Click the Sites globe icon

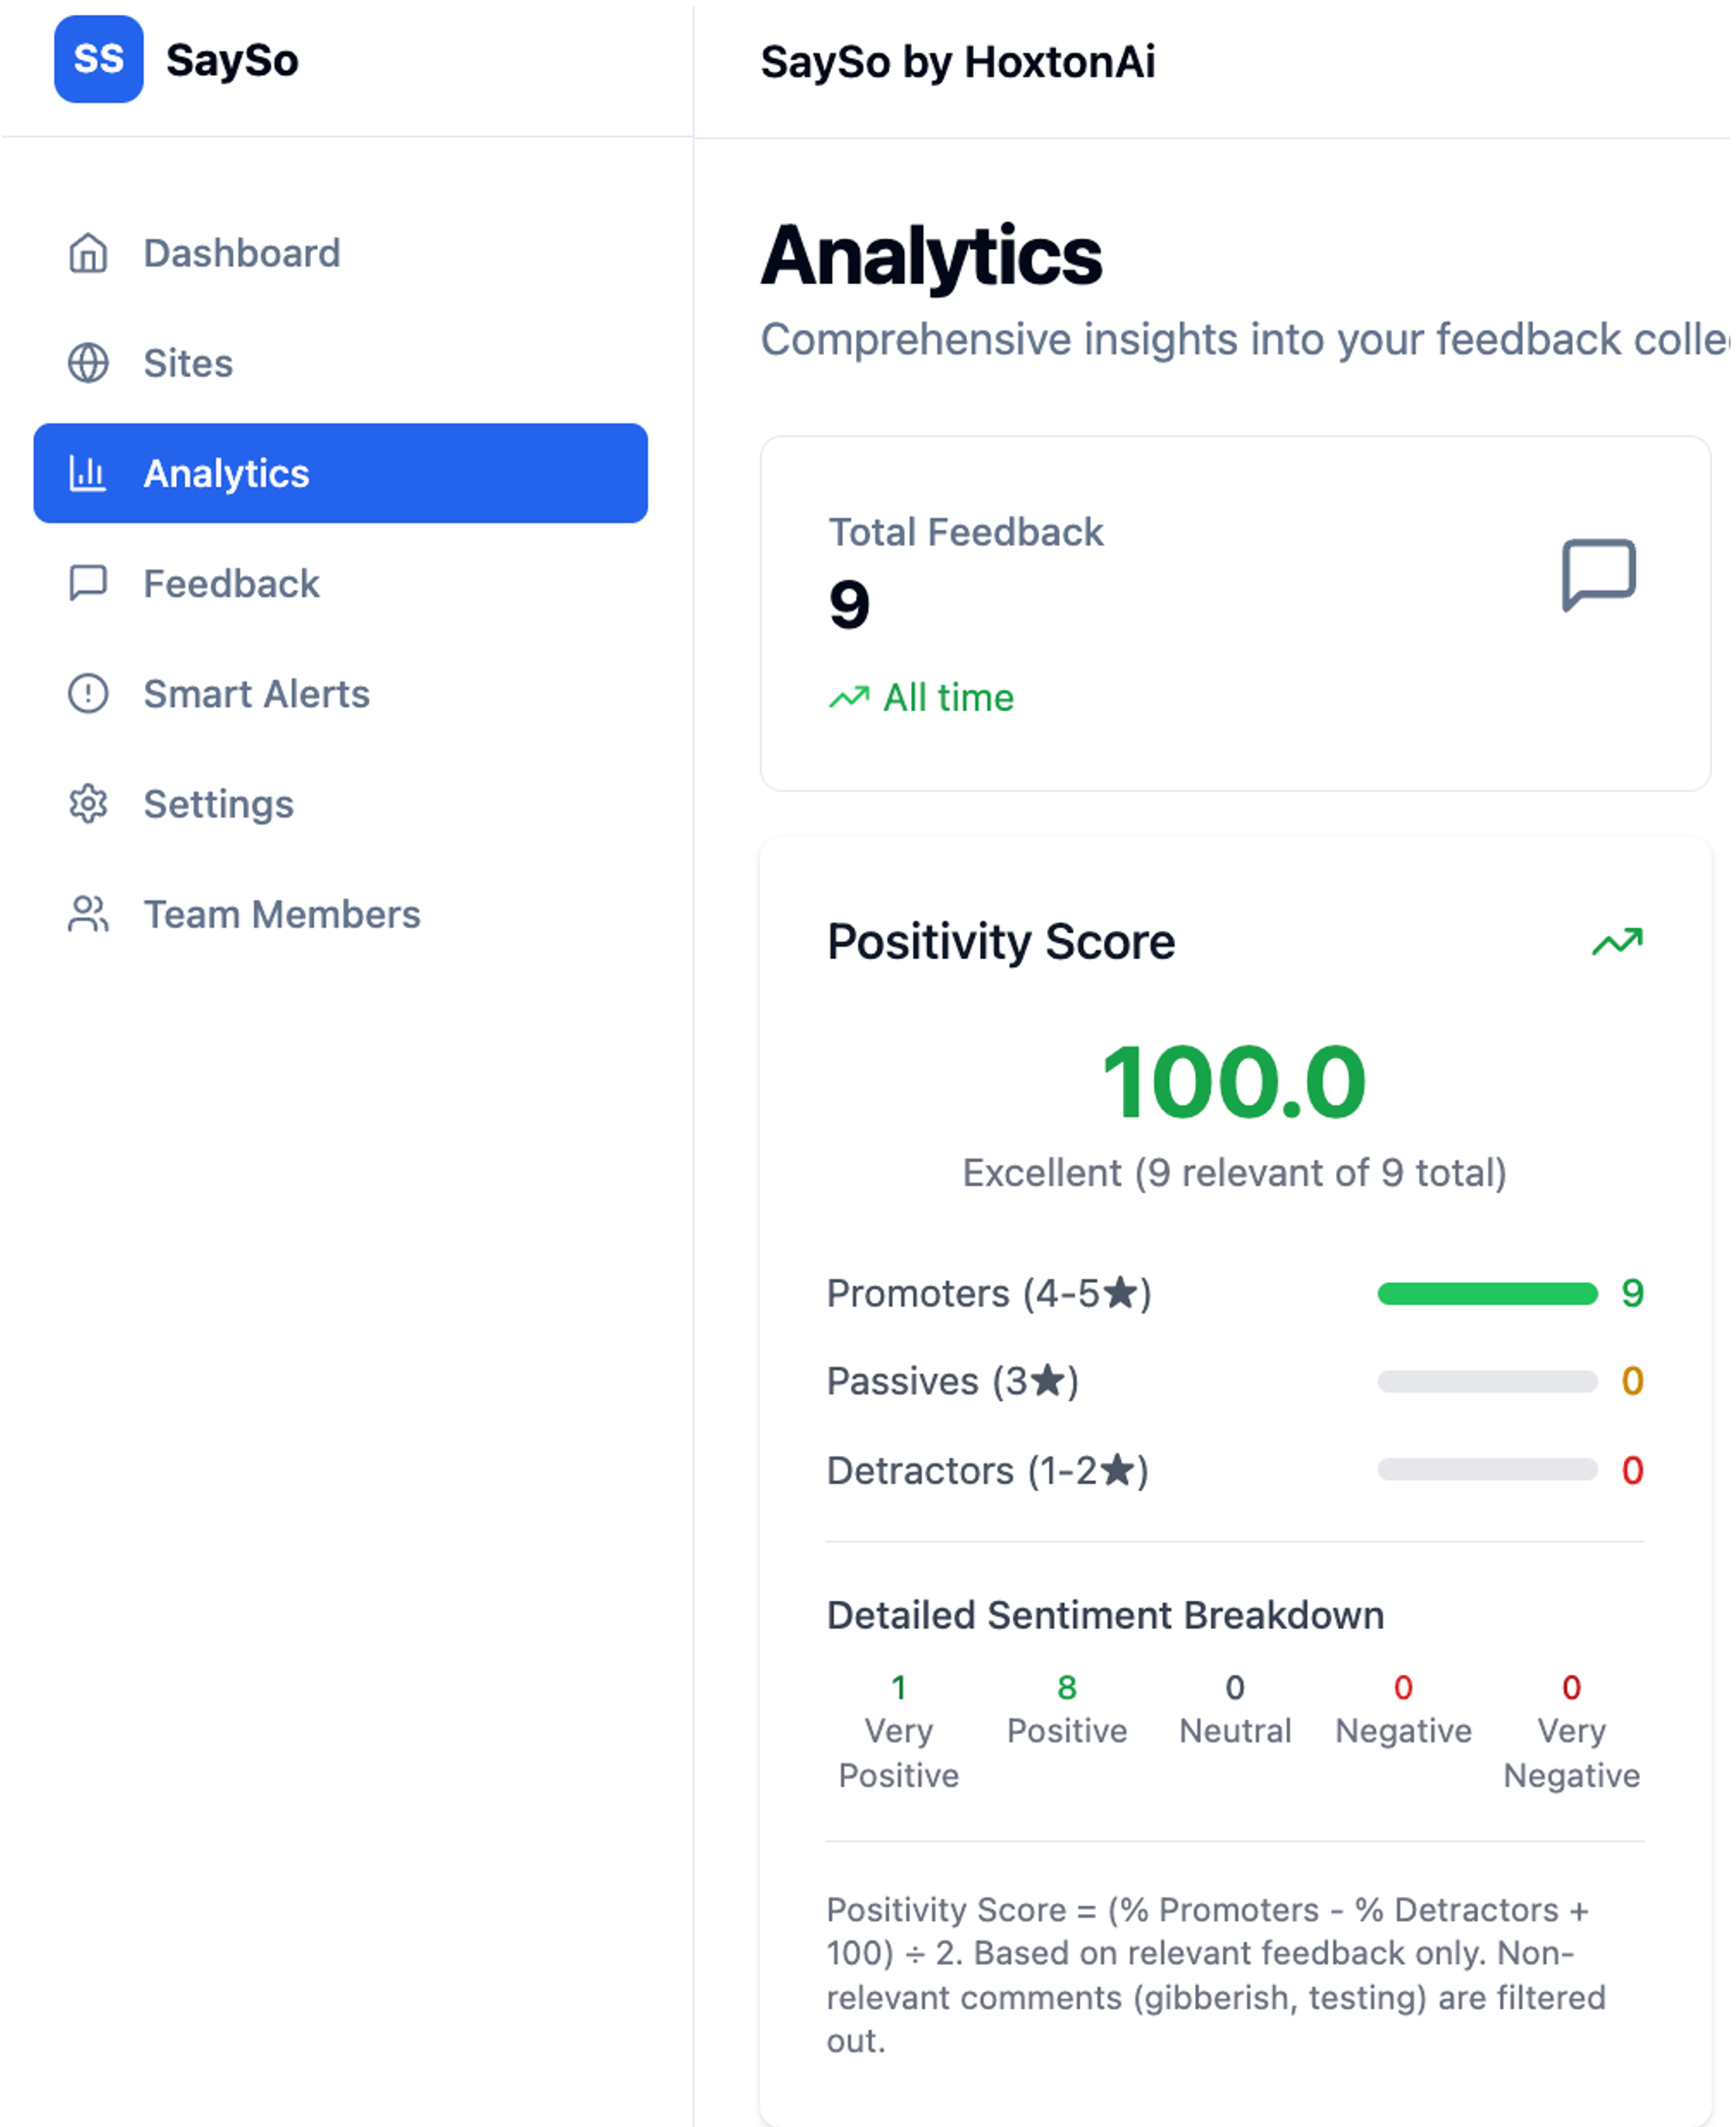pos(88,364)
